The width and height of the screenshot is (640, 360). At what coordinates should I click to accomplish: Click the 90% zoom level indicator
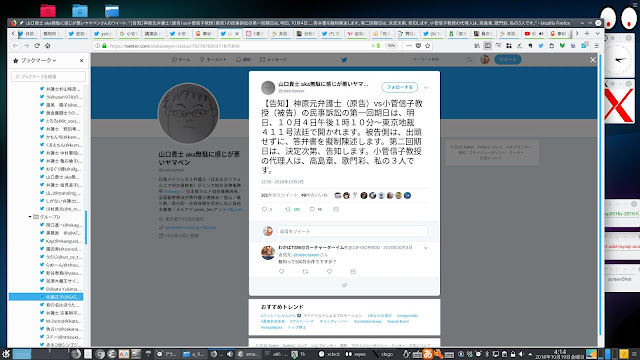[391, 46]
